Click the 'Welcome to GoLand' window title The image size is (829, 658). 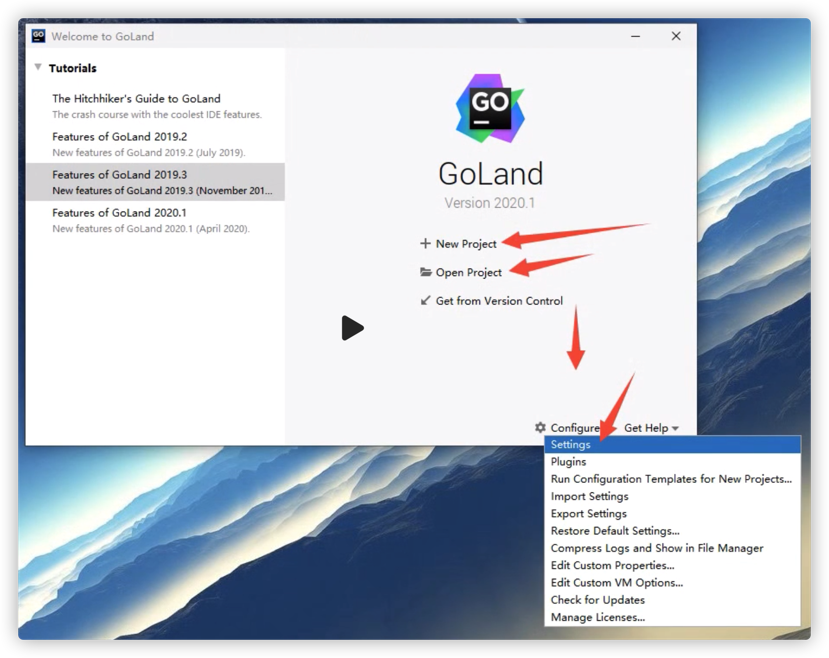[103, 36]
